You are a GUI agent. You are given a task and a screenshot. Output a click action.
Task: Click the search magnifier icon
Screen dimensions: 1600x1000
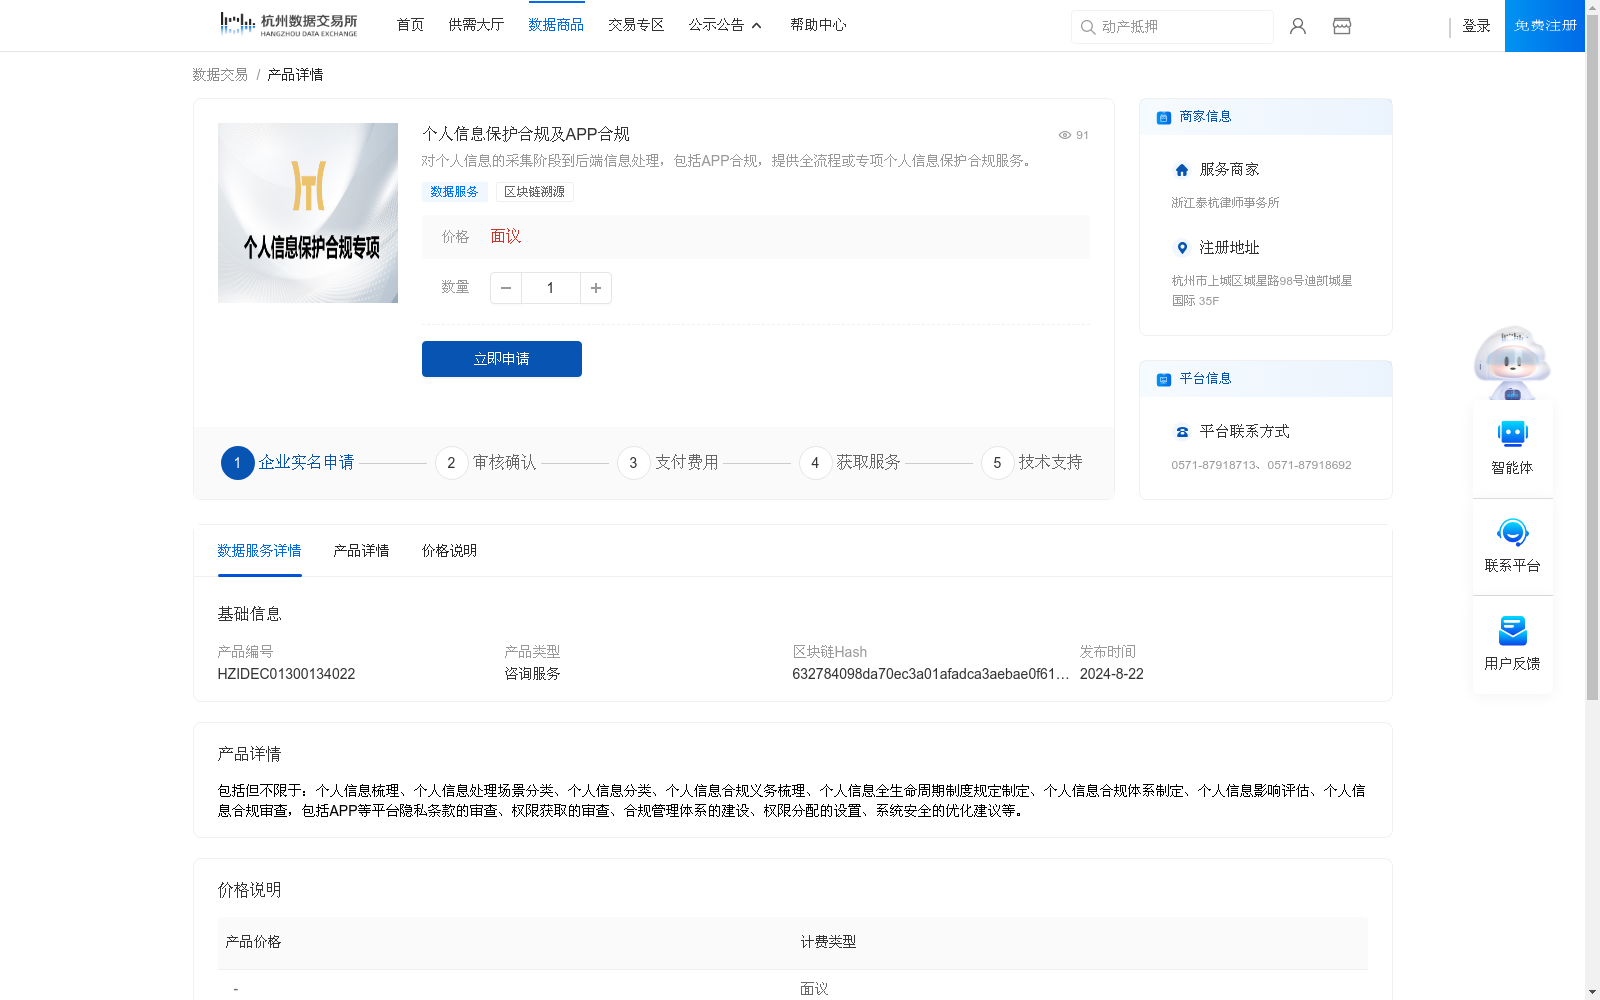point(1087,27)
